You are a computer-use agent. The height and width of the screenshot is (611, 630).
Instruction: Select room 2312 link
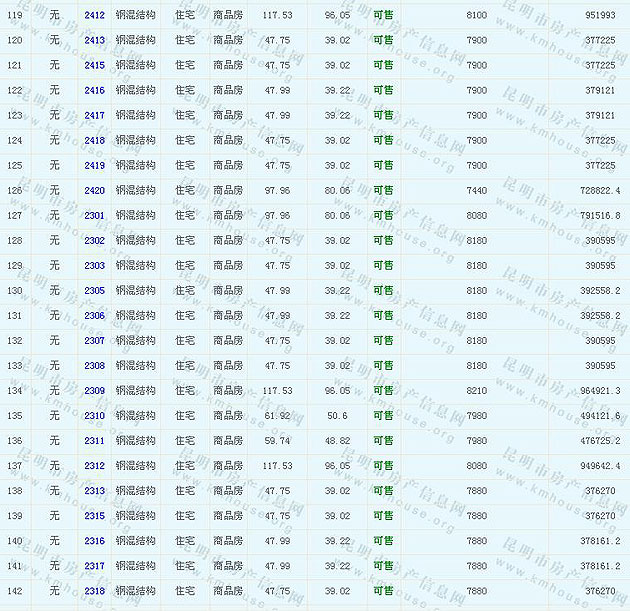pyautogui.click(x=94, y=466)
